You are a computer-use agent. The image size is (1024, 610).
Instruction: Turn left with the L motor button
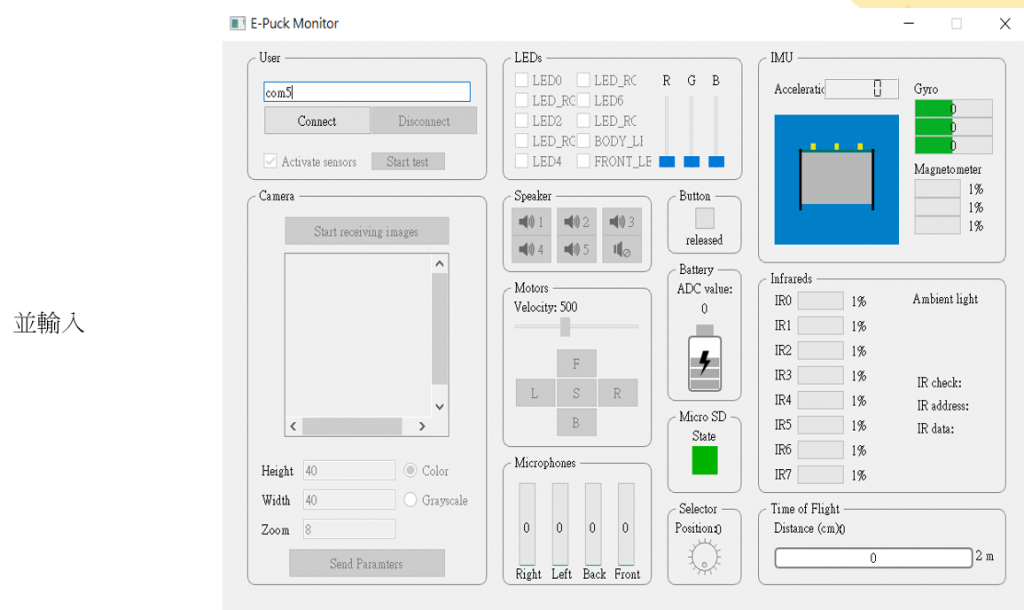coord(535,393)
